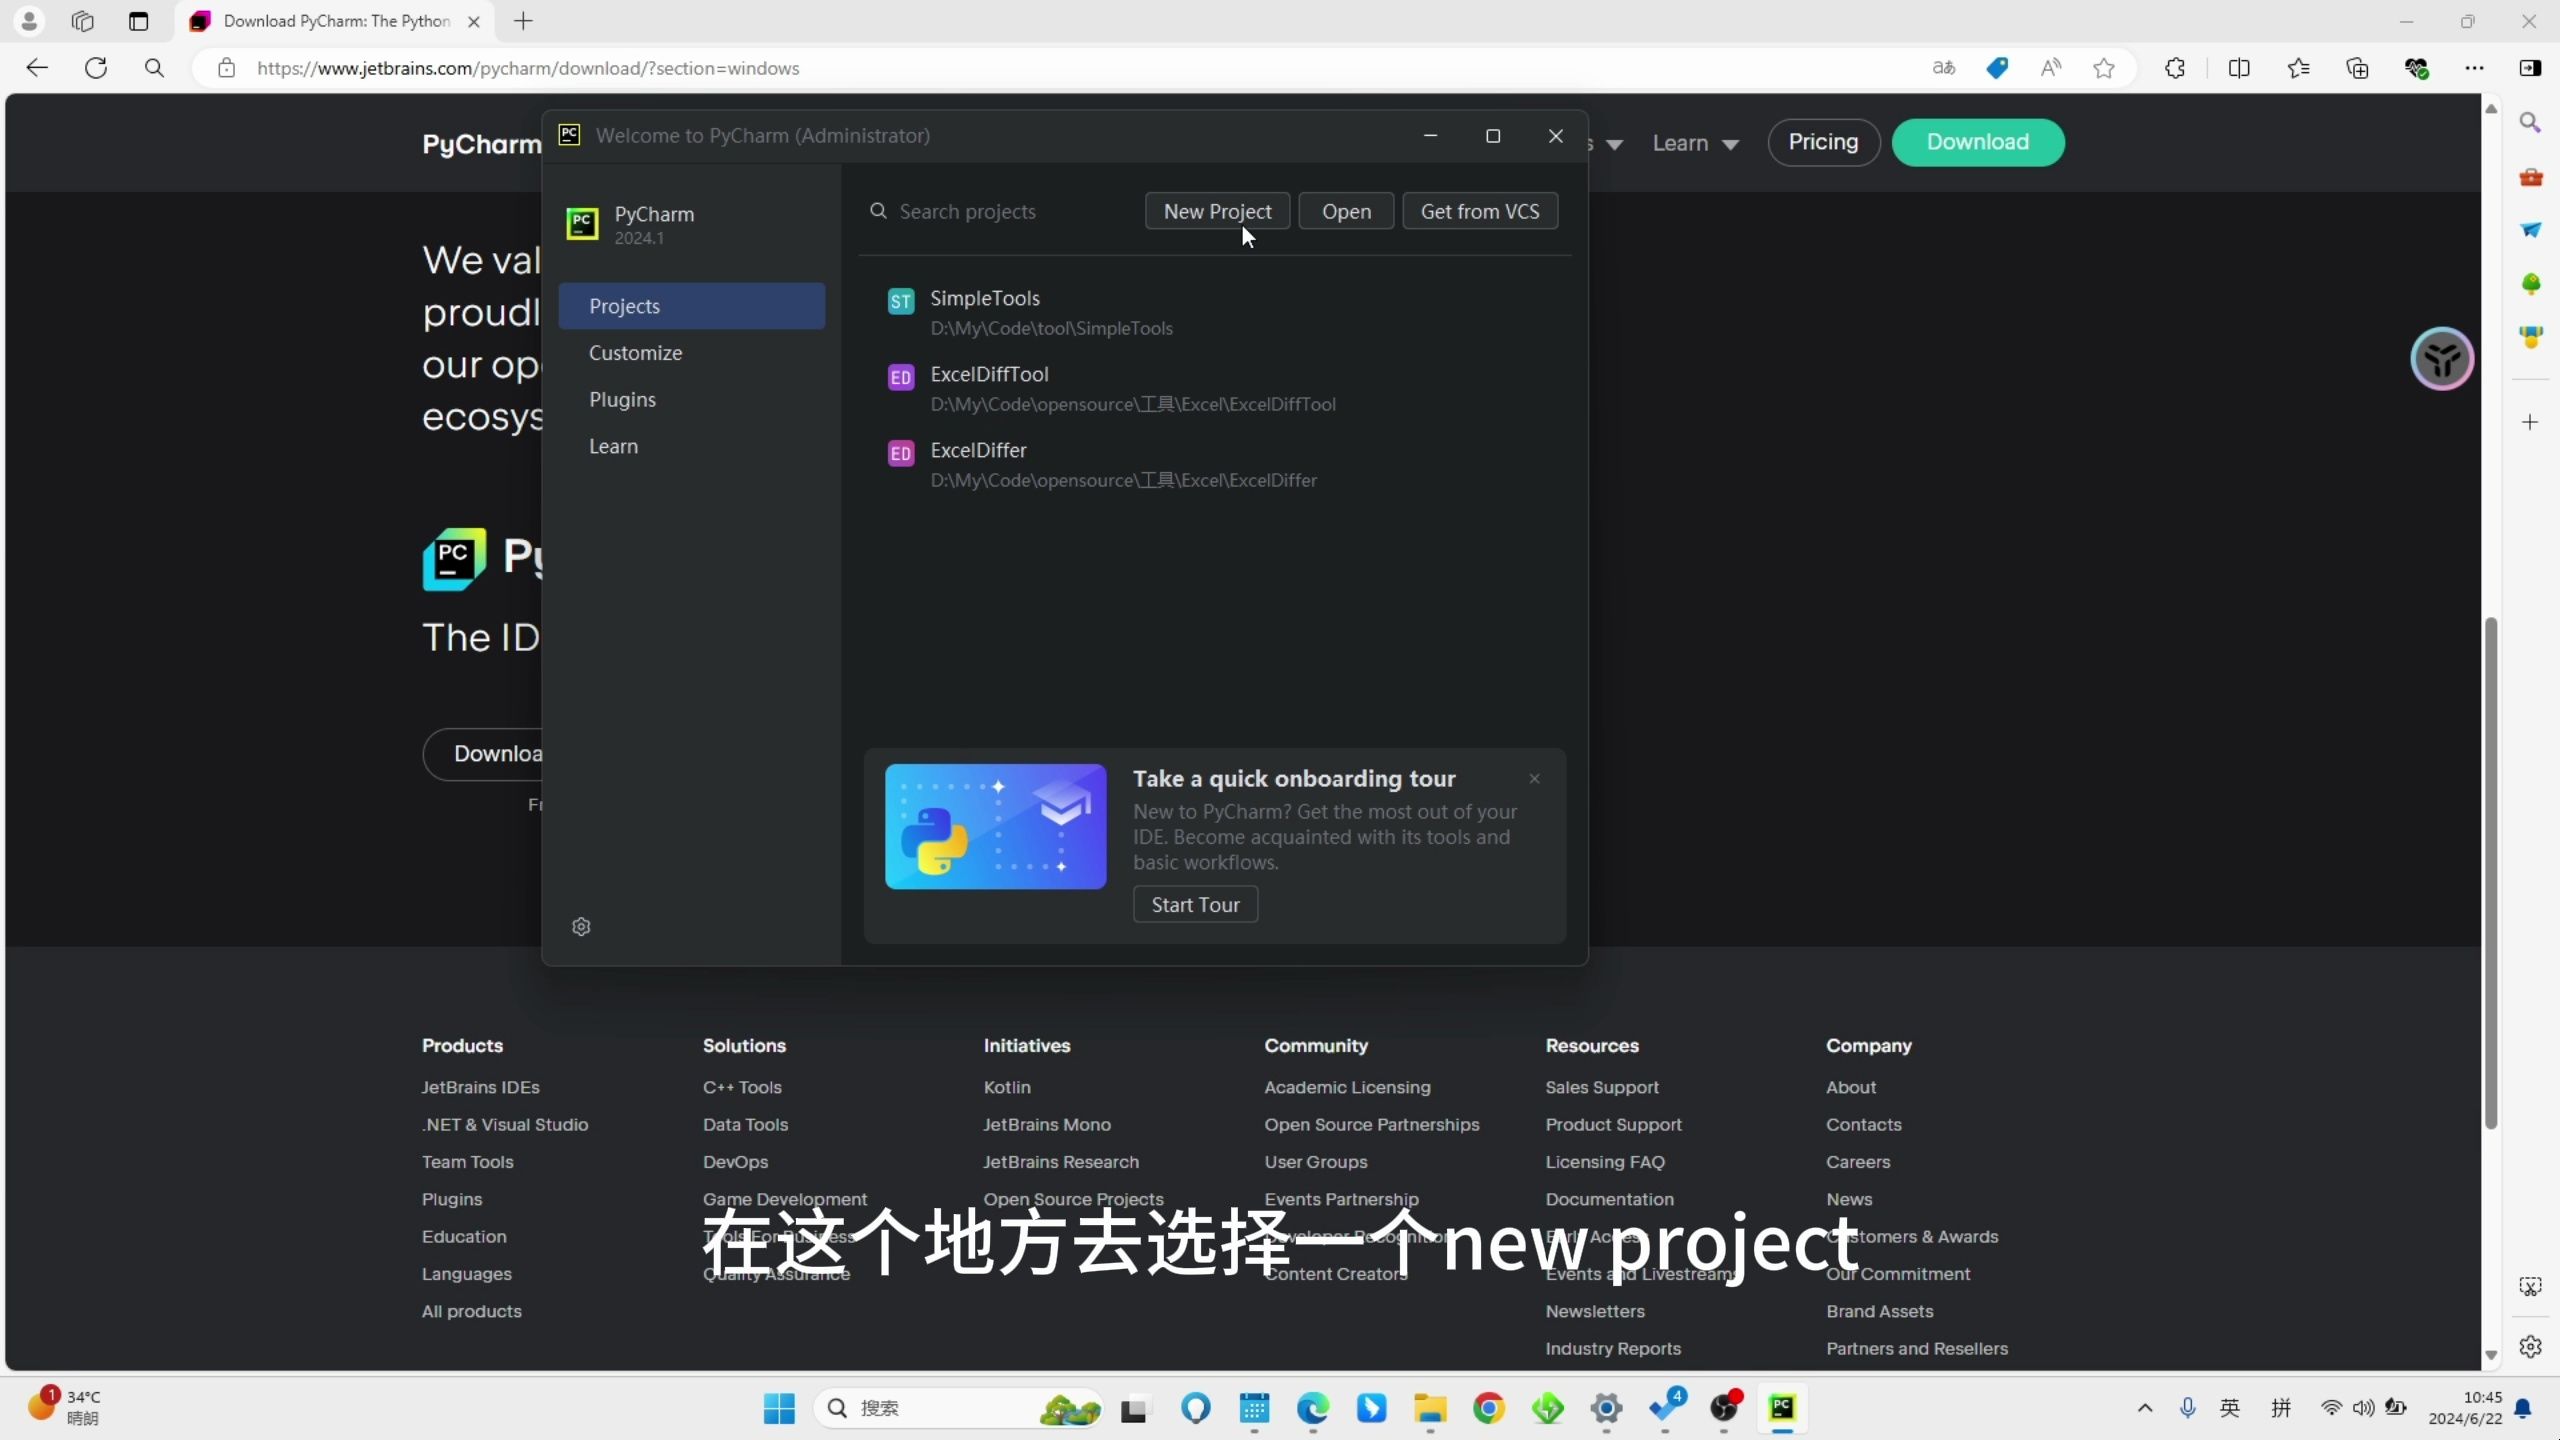Click the search magnifier icon in projects
This screenshot has height=1440, width=2560.
(x=879, y=211)
